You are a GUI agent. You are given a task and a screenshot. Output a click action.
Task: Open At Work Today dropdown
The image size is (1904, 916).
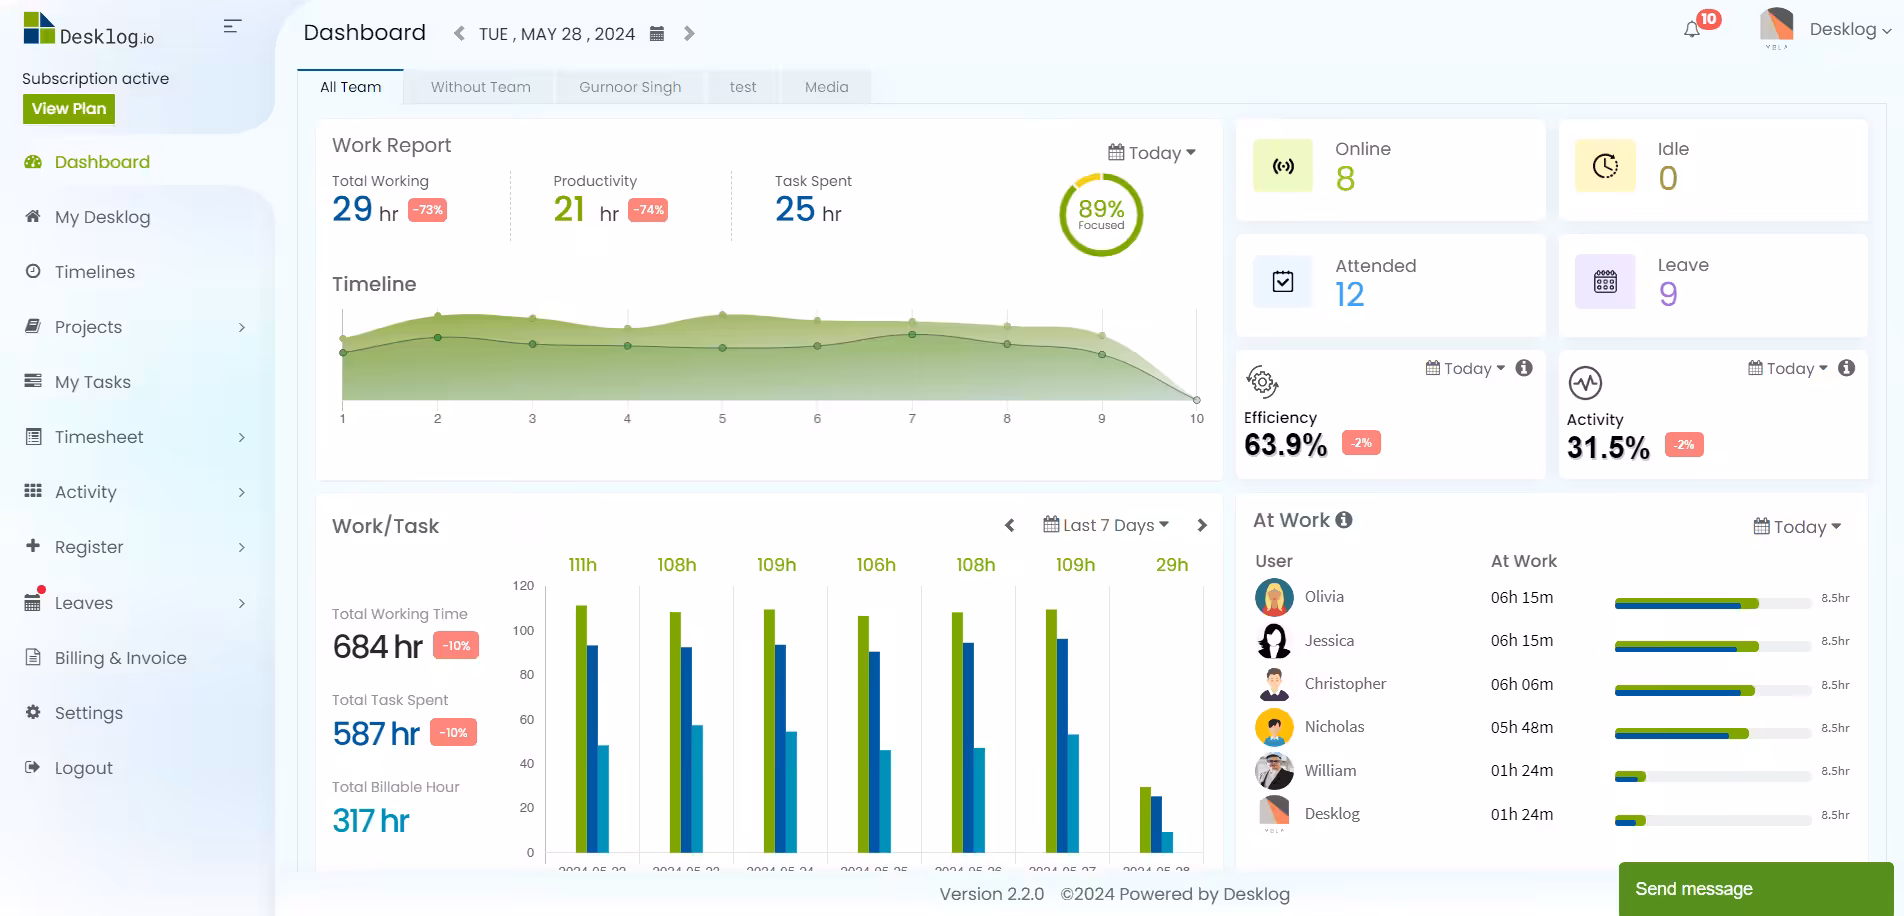pyautogui.click(x=1797, y=527)
